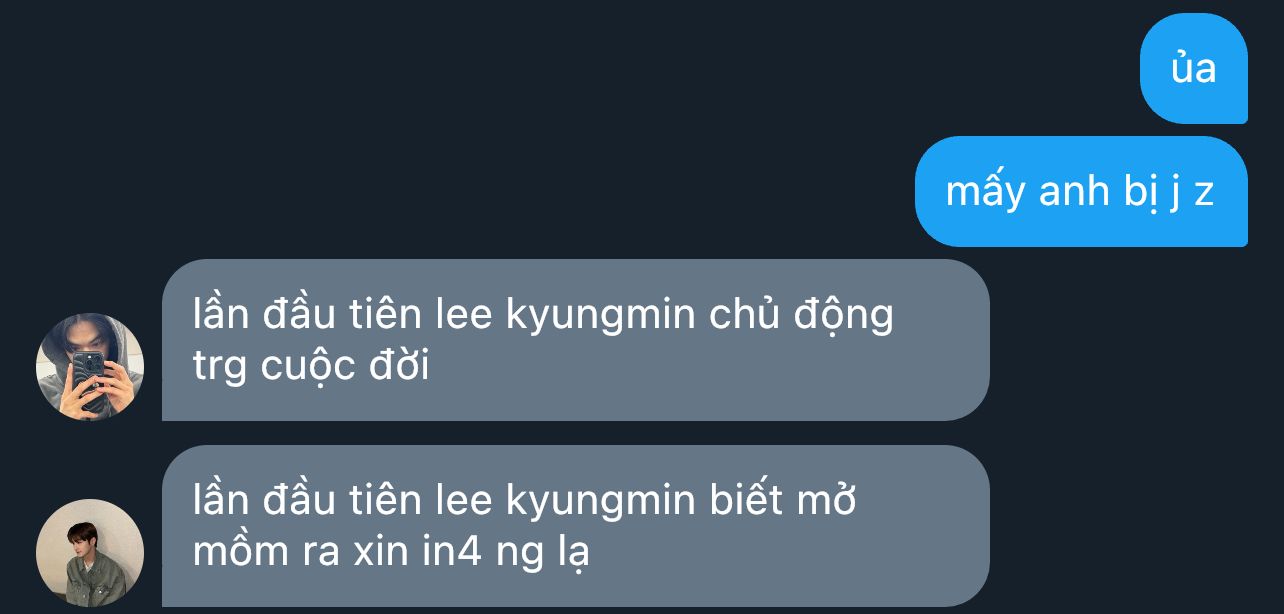Click "lần đầu tiên" in second gray bubble
The image size is (1284, 614).
tap(309, 500)
